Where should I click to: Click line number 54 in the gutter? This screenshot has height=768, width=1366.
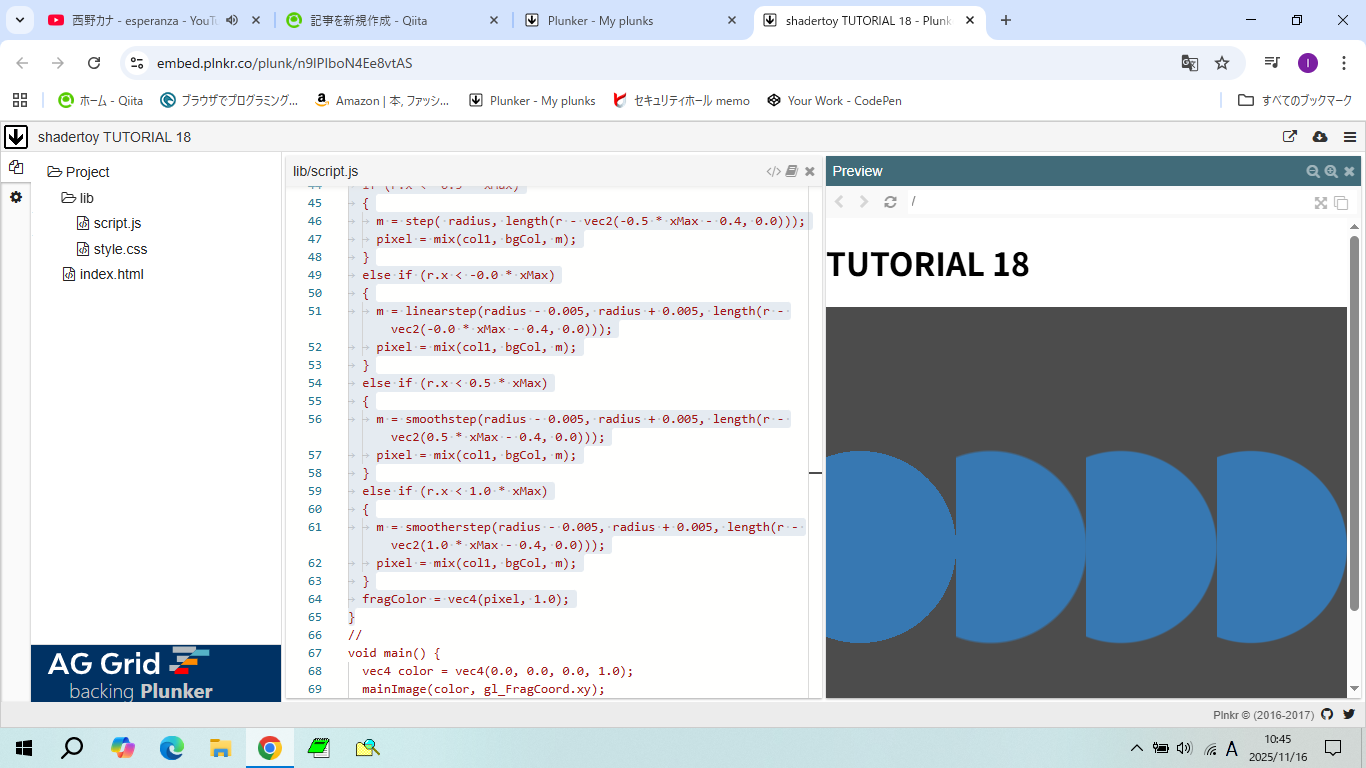(315, 383)
